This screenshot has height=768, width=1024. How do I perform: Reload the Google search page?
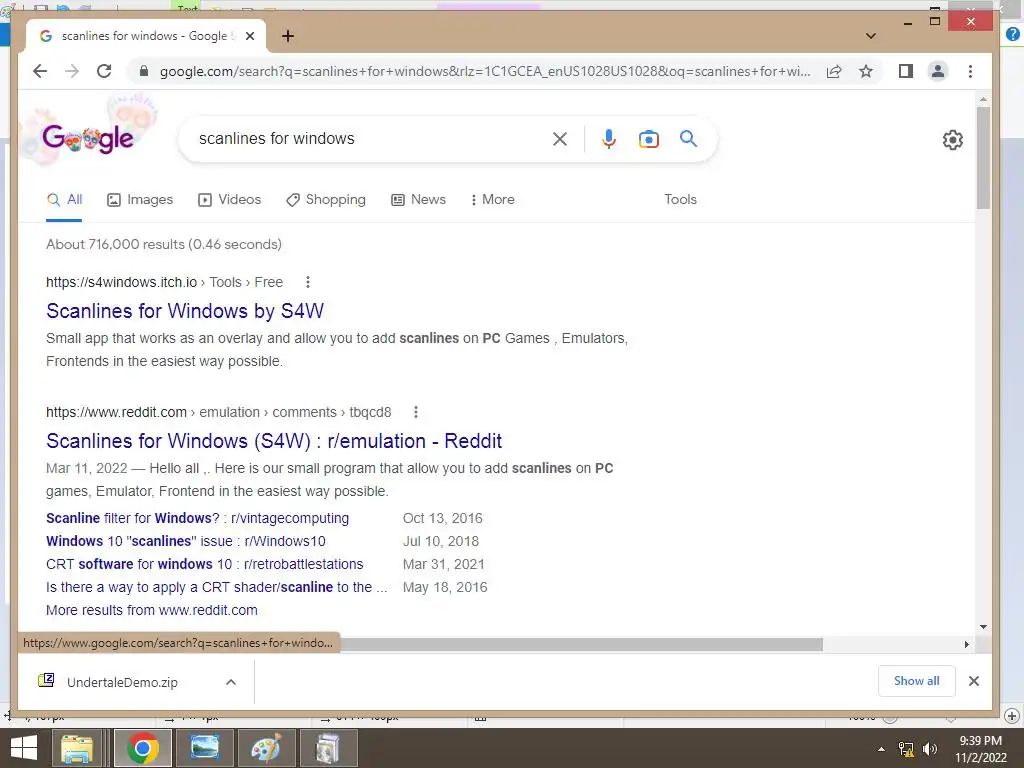[104, 71]
